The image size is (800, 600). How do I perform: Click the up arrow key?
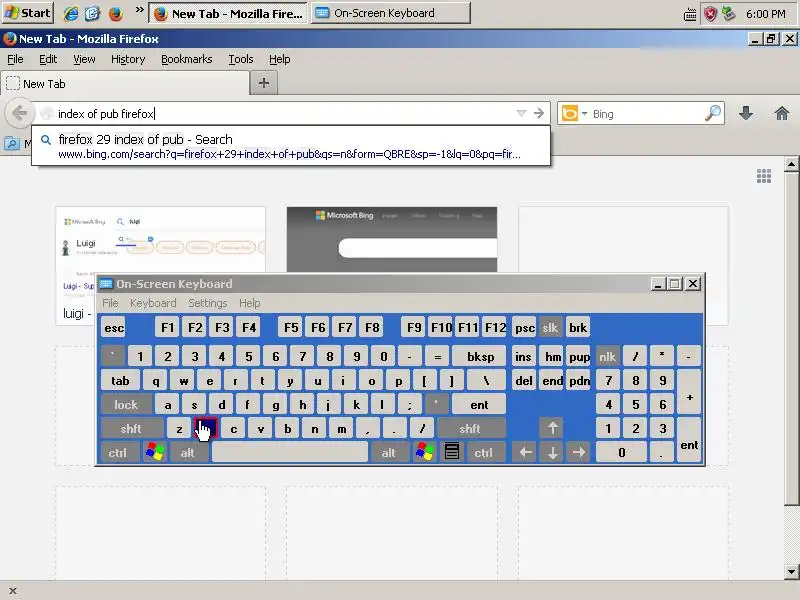click(553, 429)
